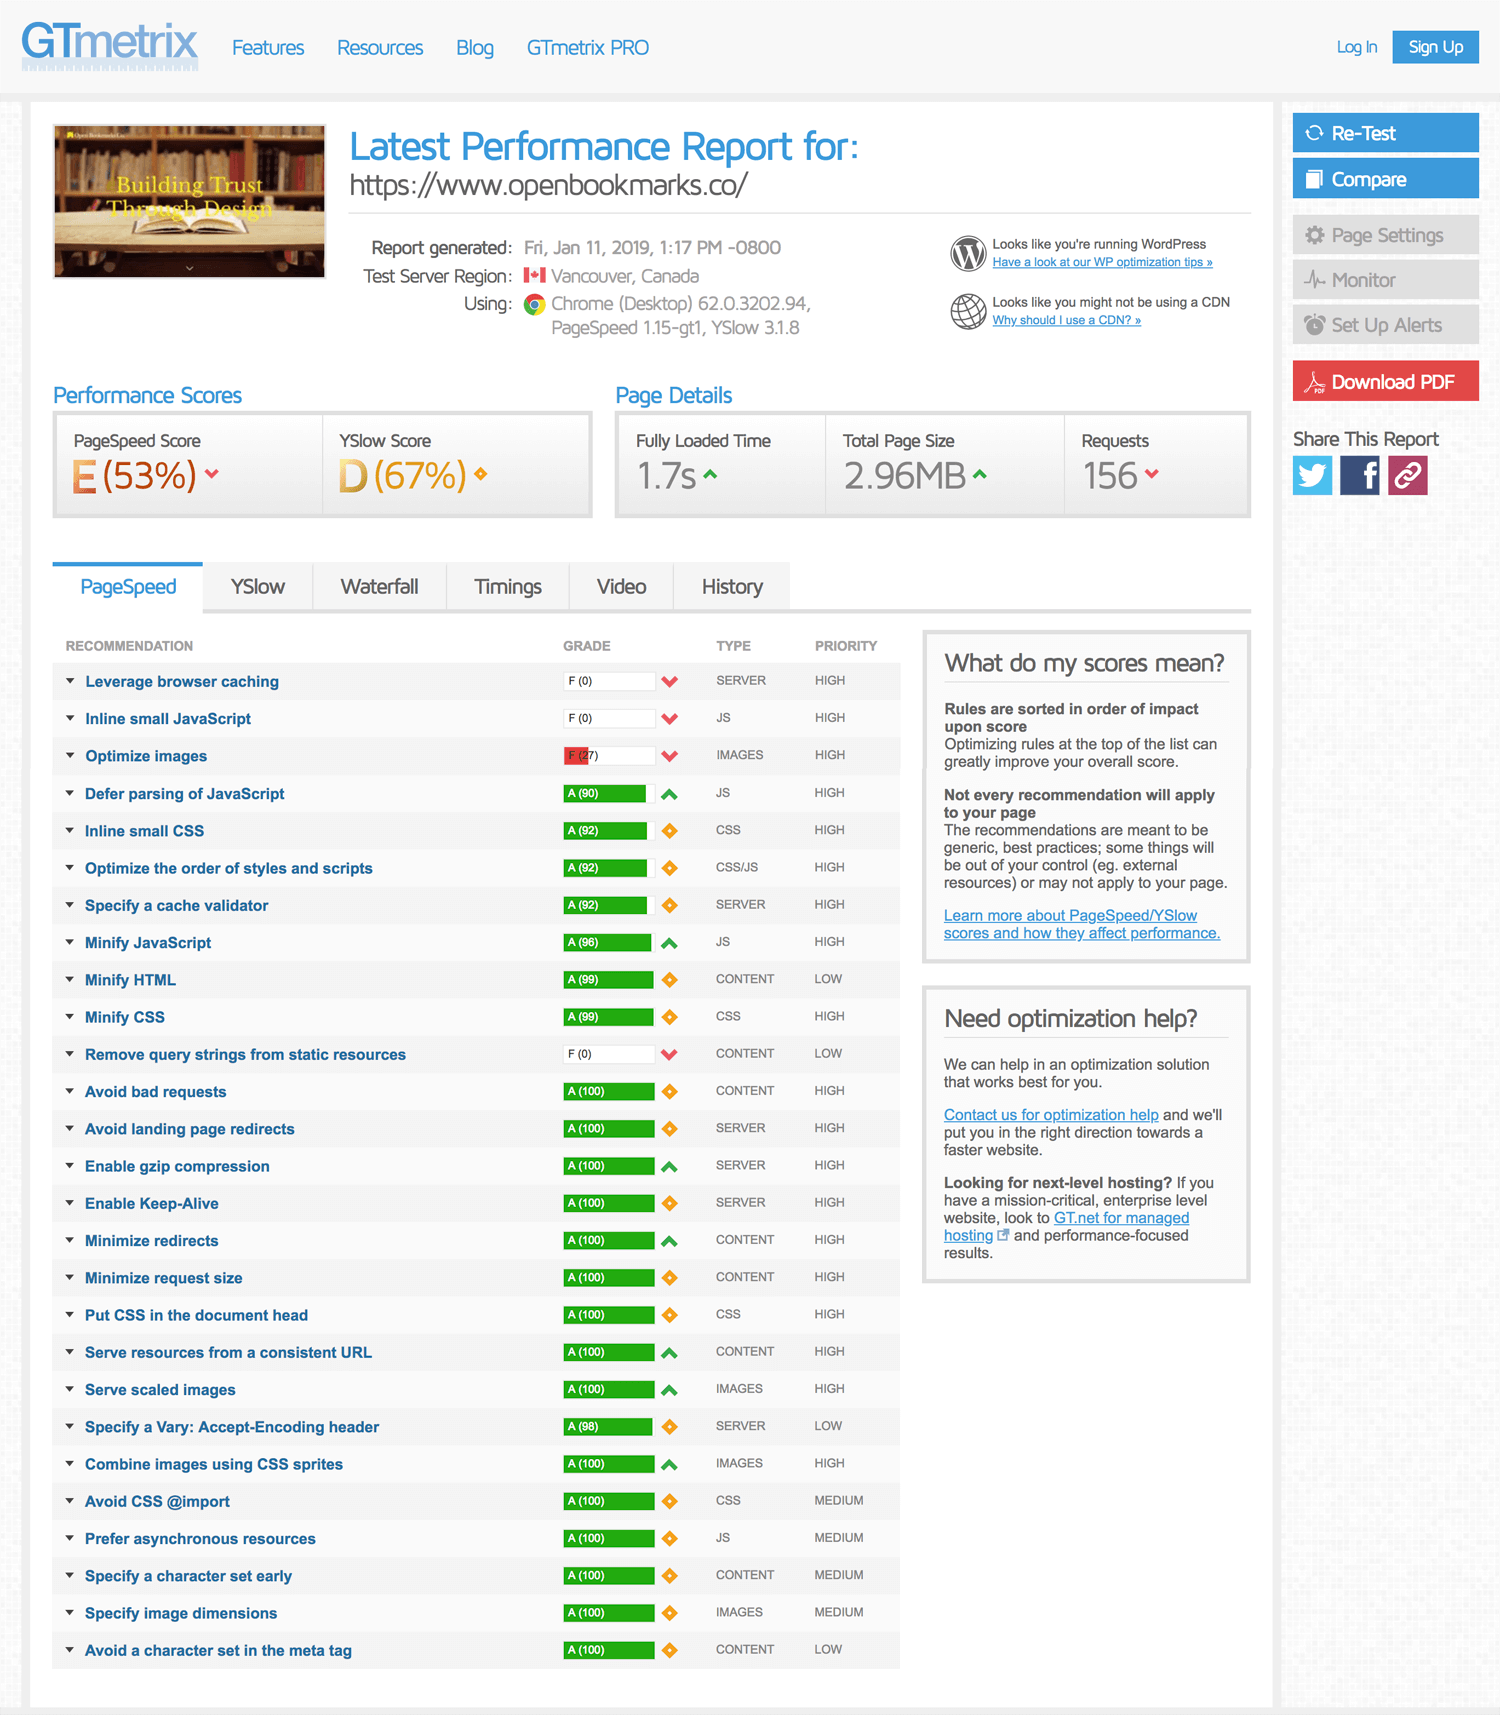Image resolution: width=1500 pixels, height=1715 pixels.
Task: Expand Inline small JavaScript recommendation
Action: click(168, 719)
